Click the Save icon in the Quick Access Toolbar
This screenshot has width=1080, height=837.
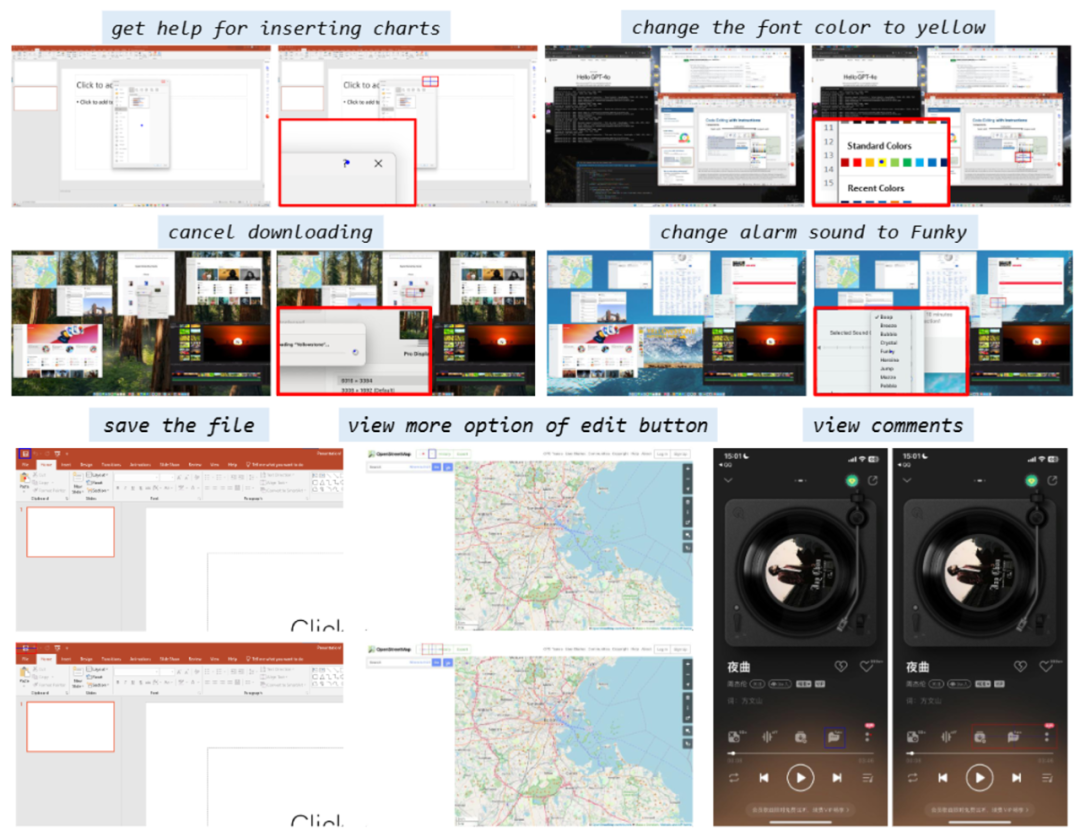(24, 453)
